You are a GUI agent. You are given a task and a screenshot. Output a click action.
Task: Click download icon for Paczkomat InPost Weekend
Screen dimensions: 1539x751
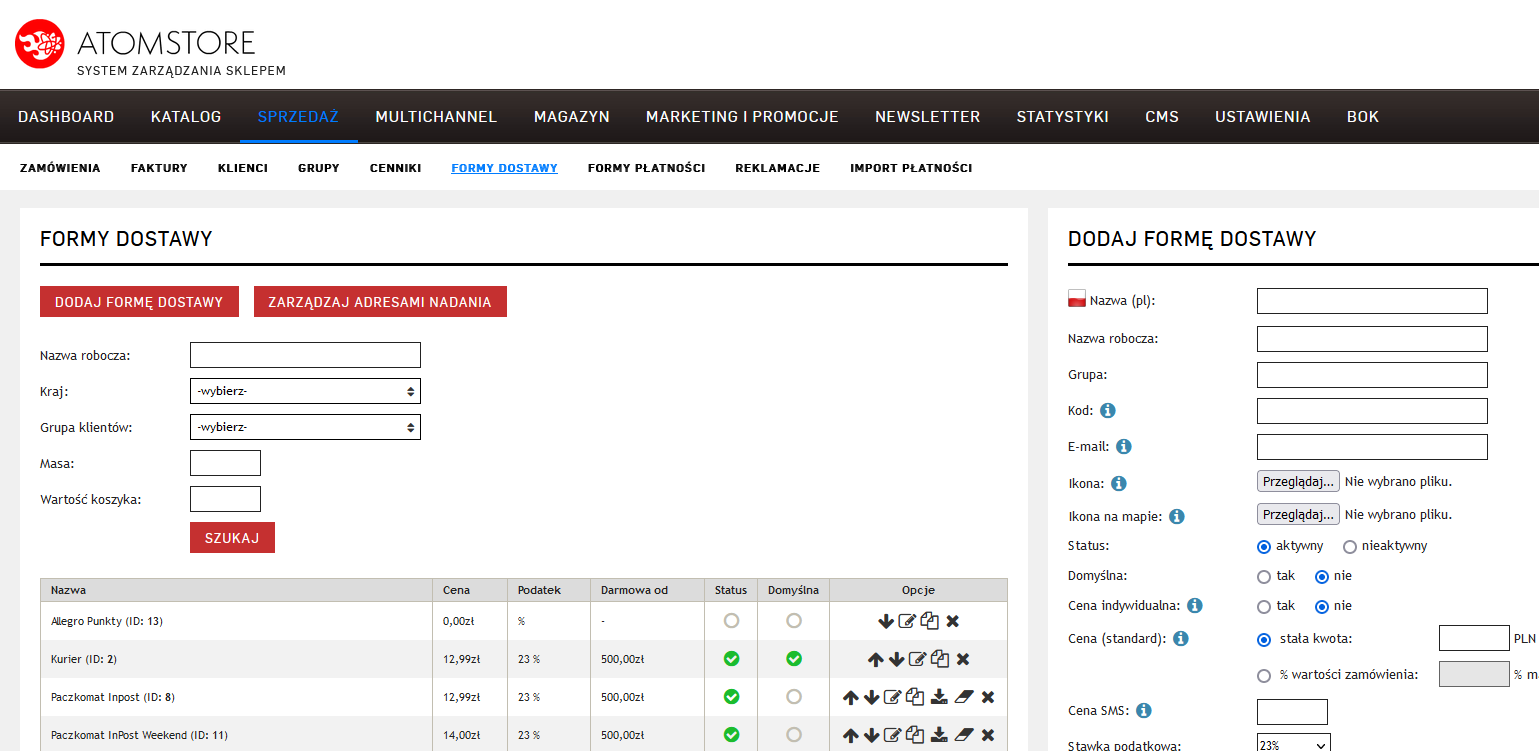(939, 735)
